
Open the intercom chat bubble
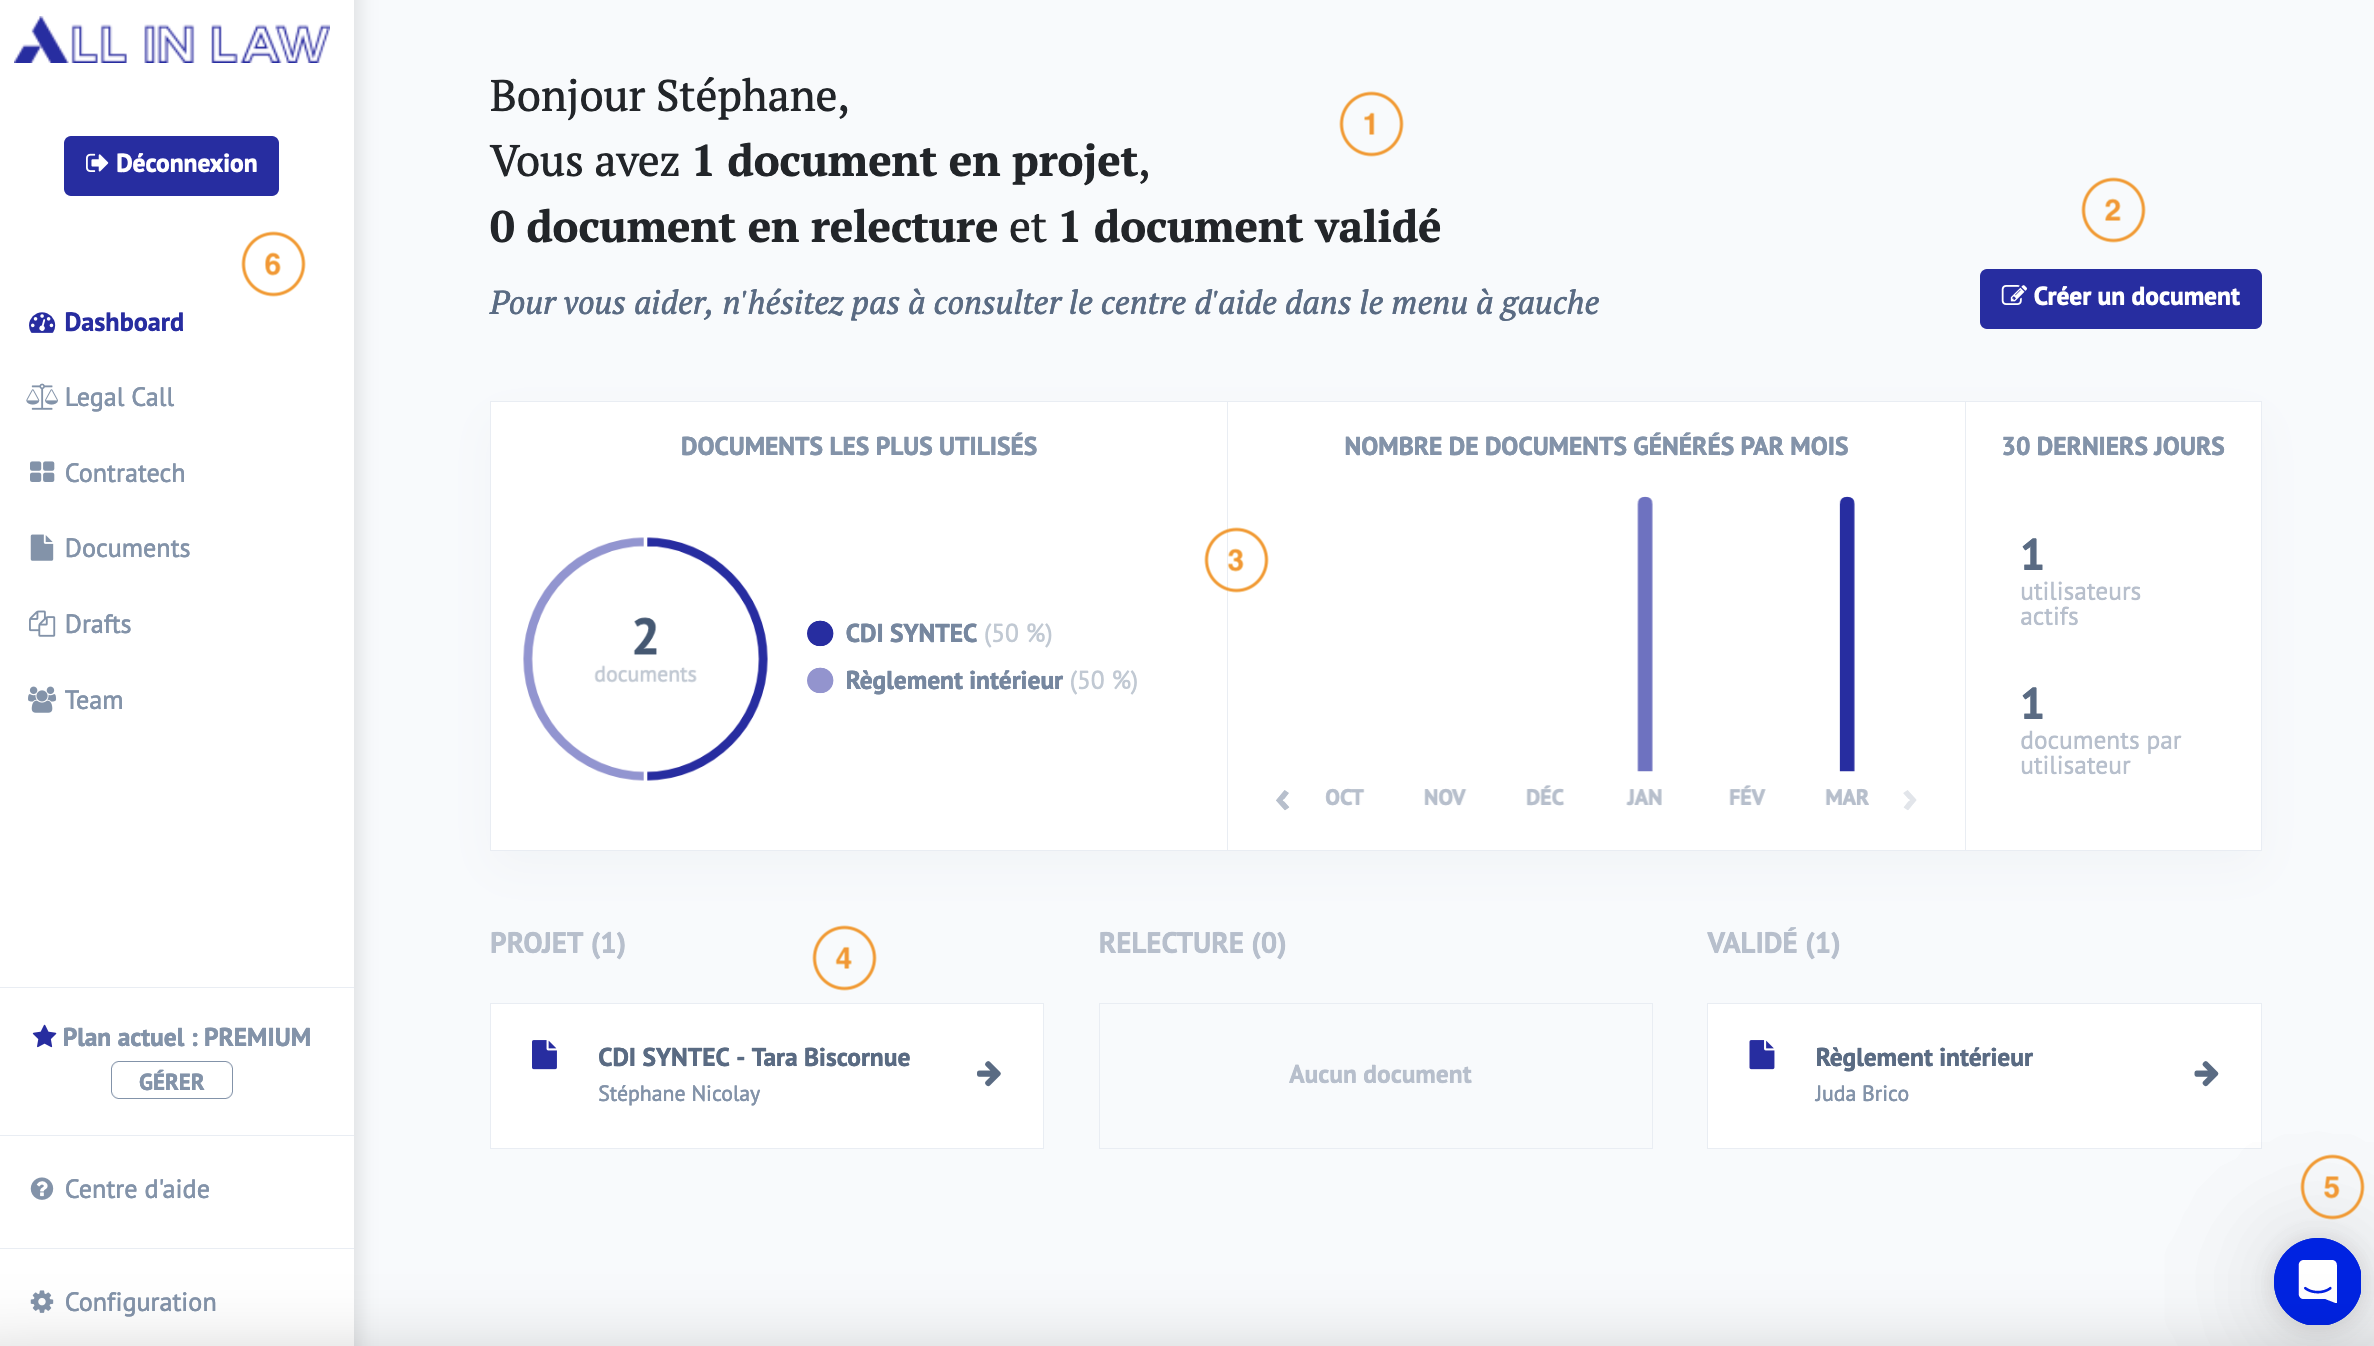click(2316, 1280)
